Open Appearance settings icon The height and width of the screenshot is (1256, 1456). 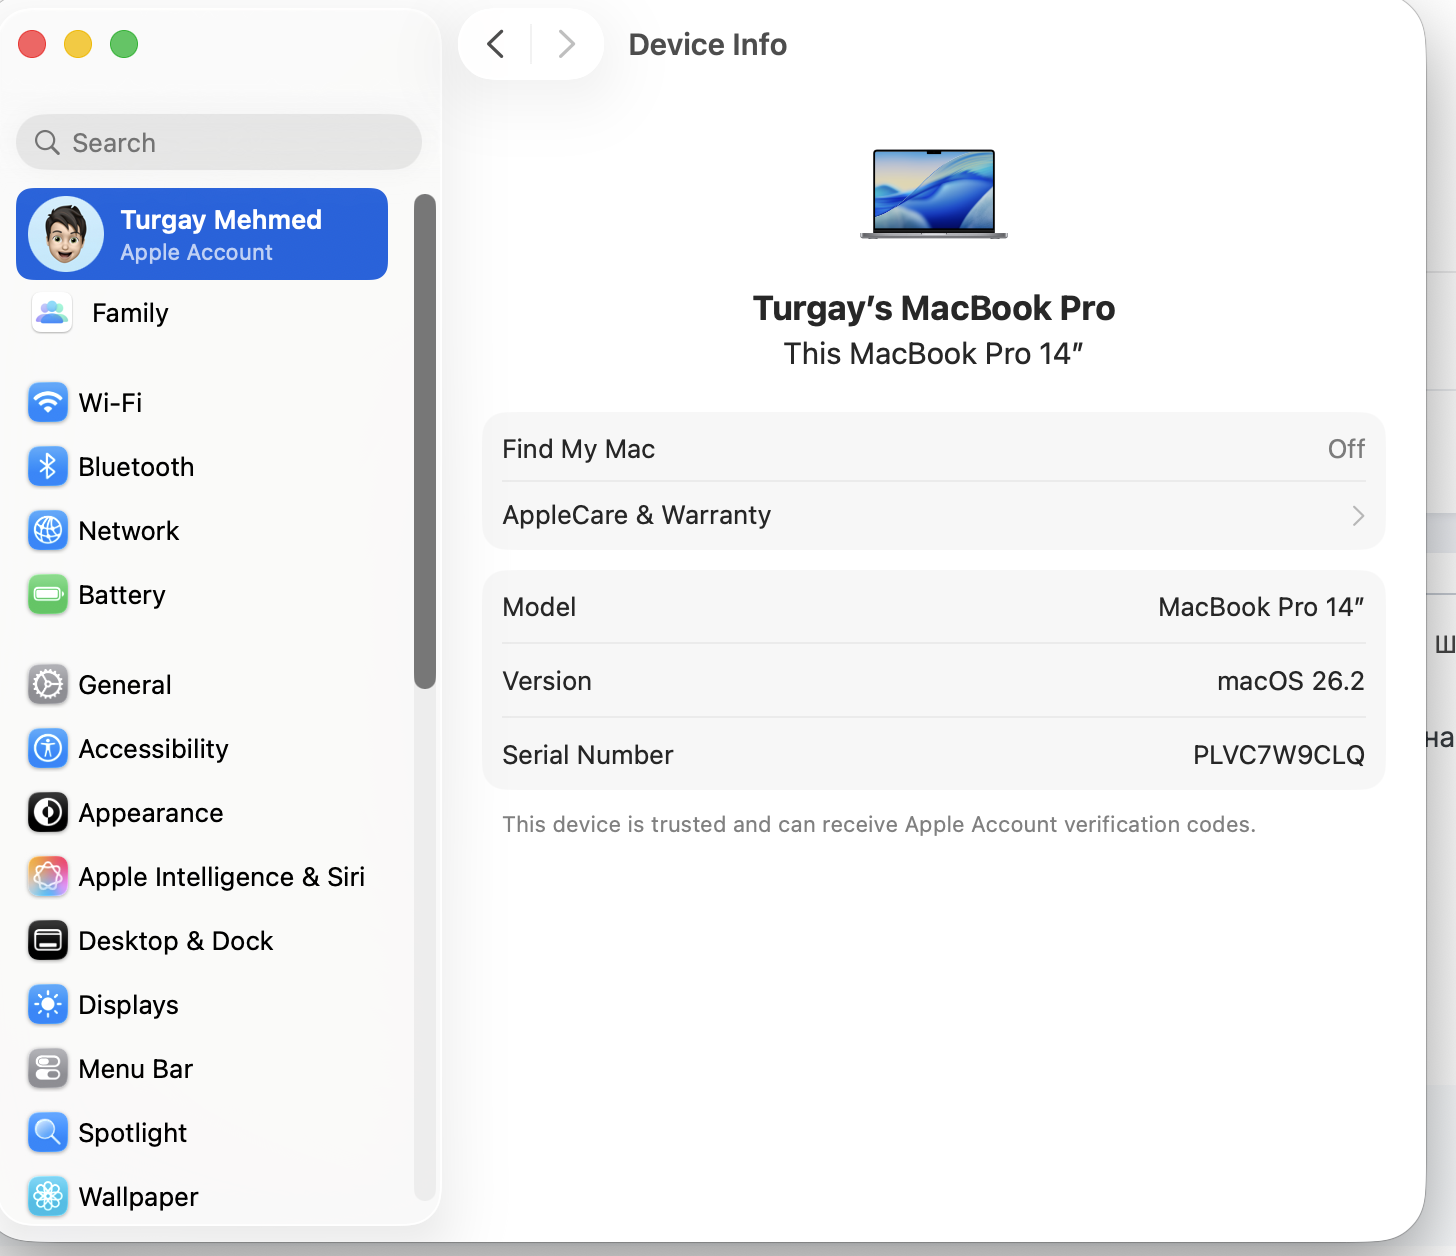(x=48, y=813)
